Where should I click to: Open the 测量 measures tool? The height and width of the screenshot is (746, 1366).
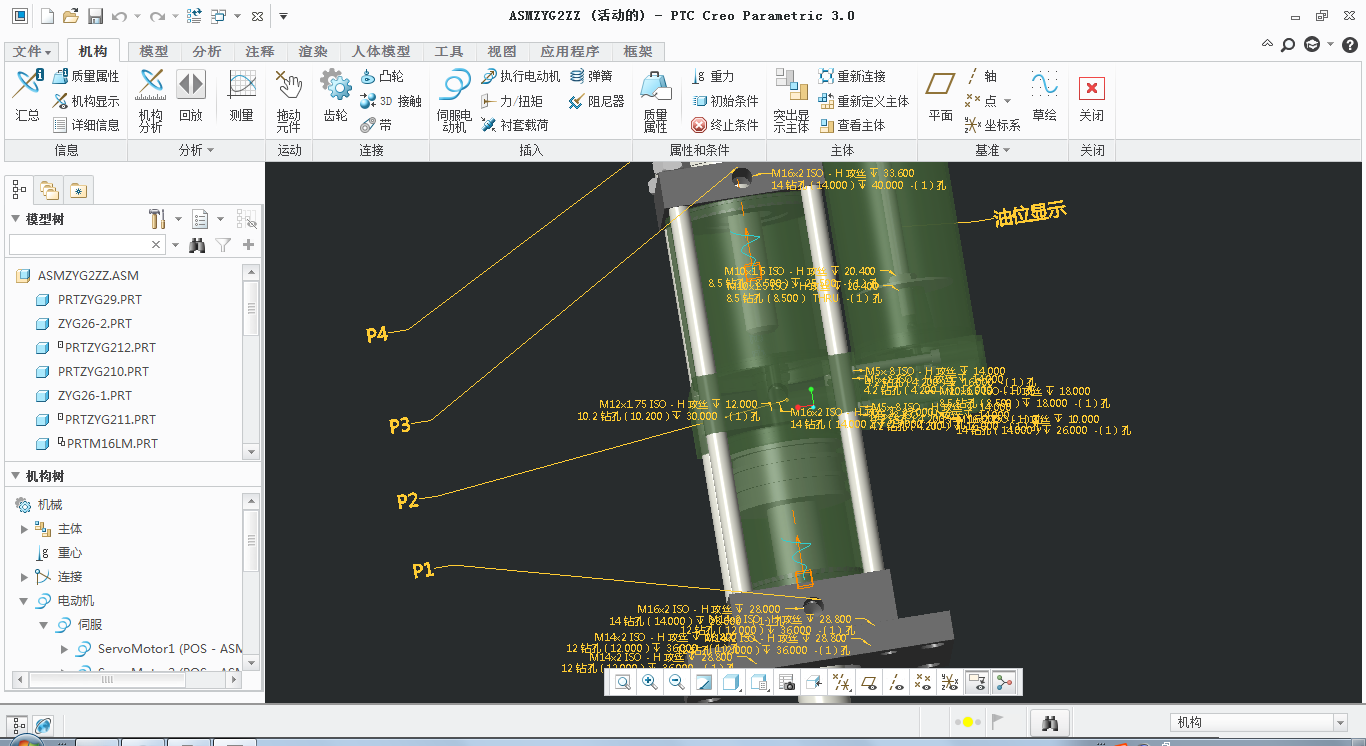[x=242, y=97]
